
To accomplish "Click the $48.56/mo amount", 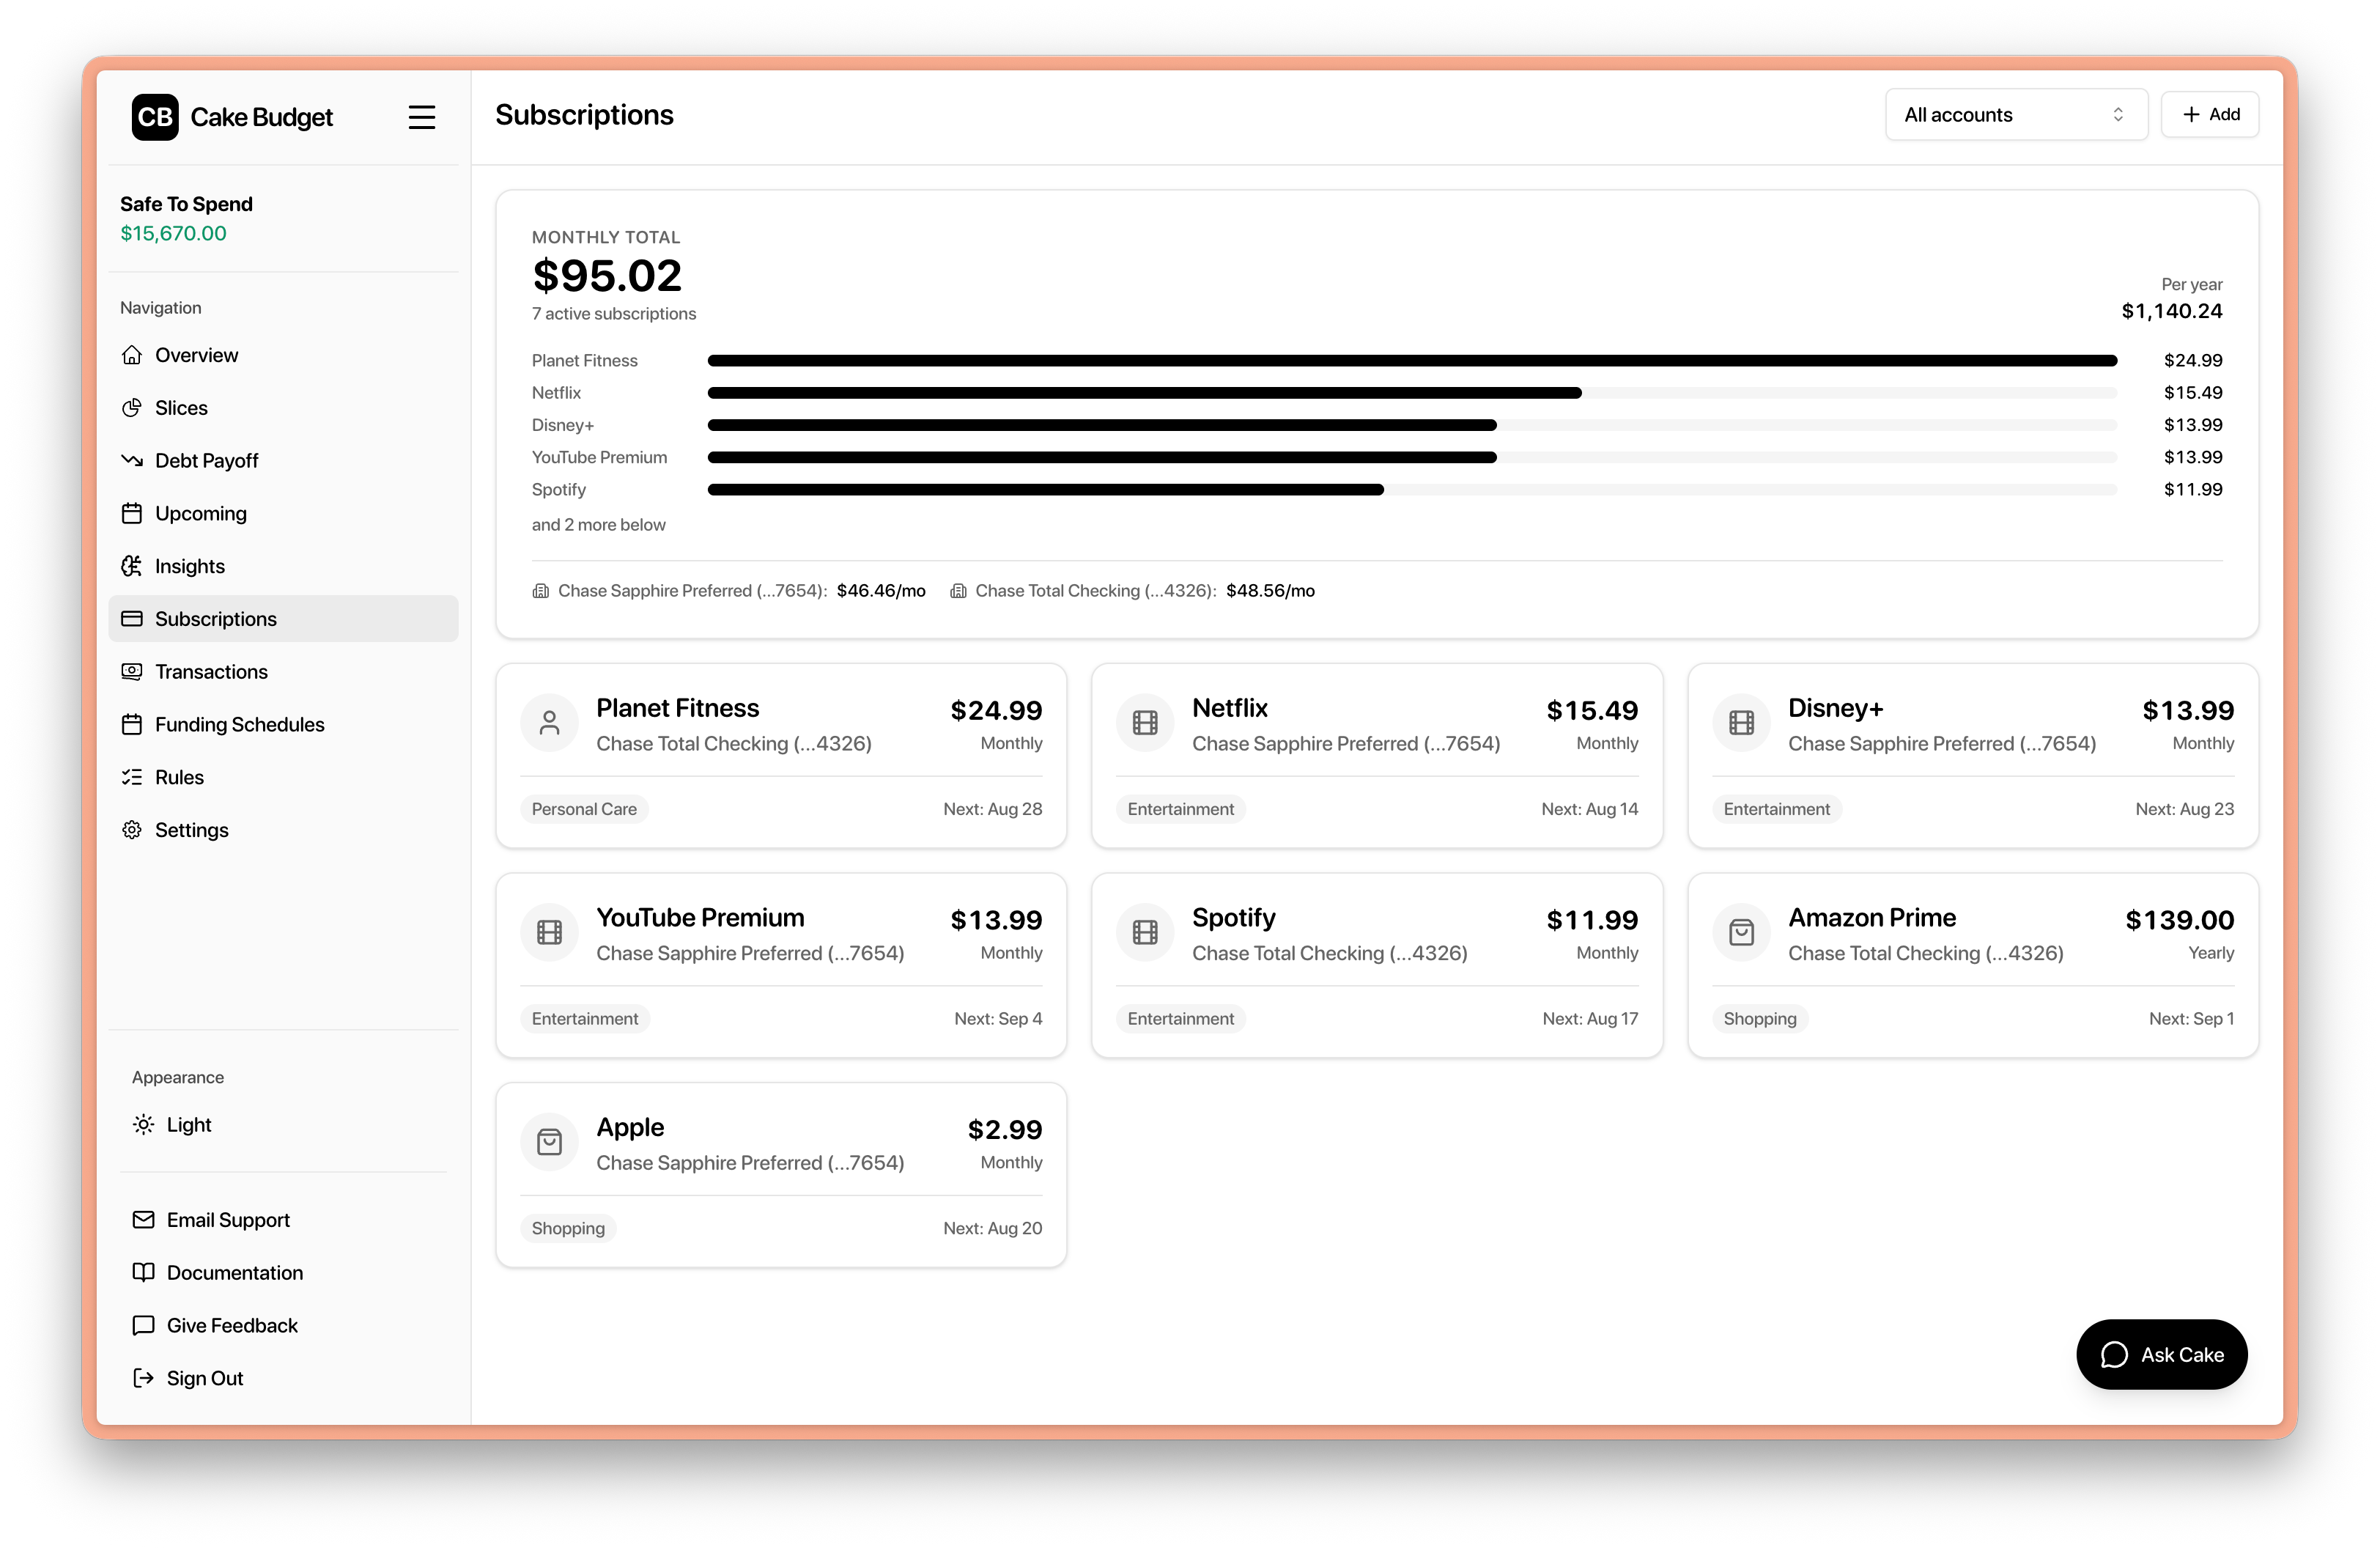I will 1270,591.
